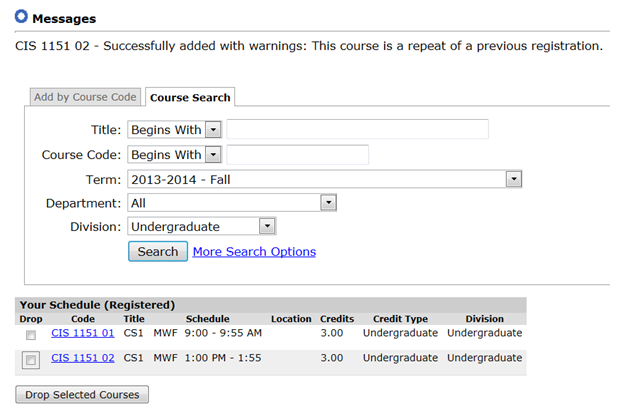Tick the drop checkbox for CIS 1151 02
Image resolution: width=628 pixels, height=412 pixels.
click(x=31, y=359)
